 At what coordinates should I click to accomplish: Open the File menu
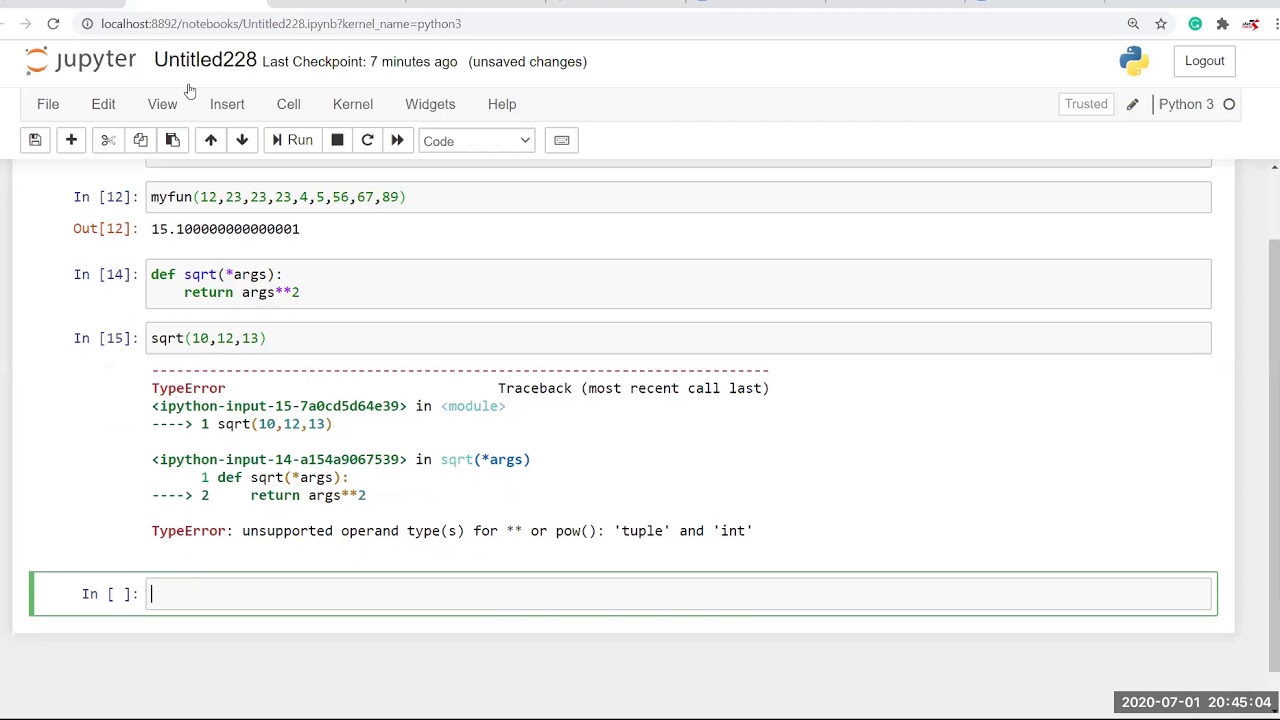coord(48,104)
